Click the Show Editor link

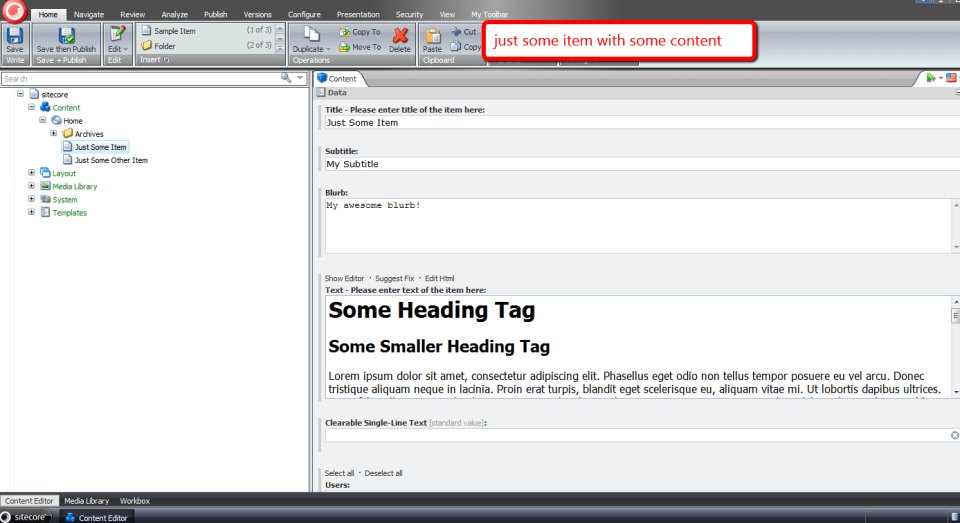(x=344, y=278)
